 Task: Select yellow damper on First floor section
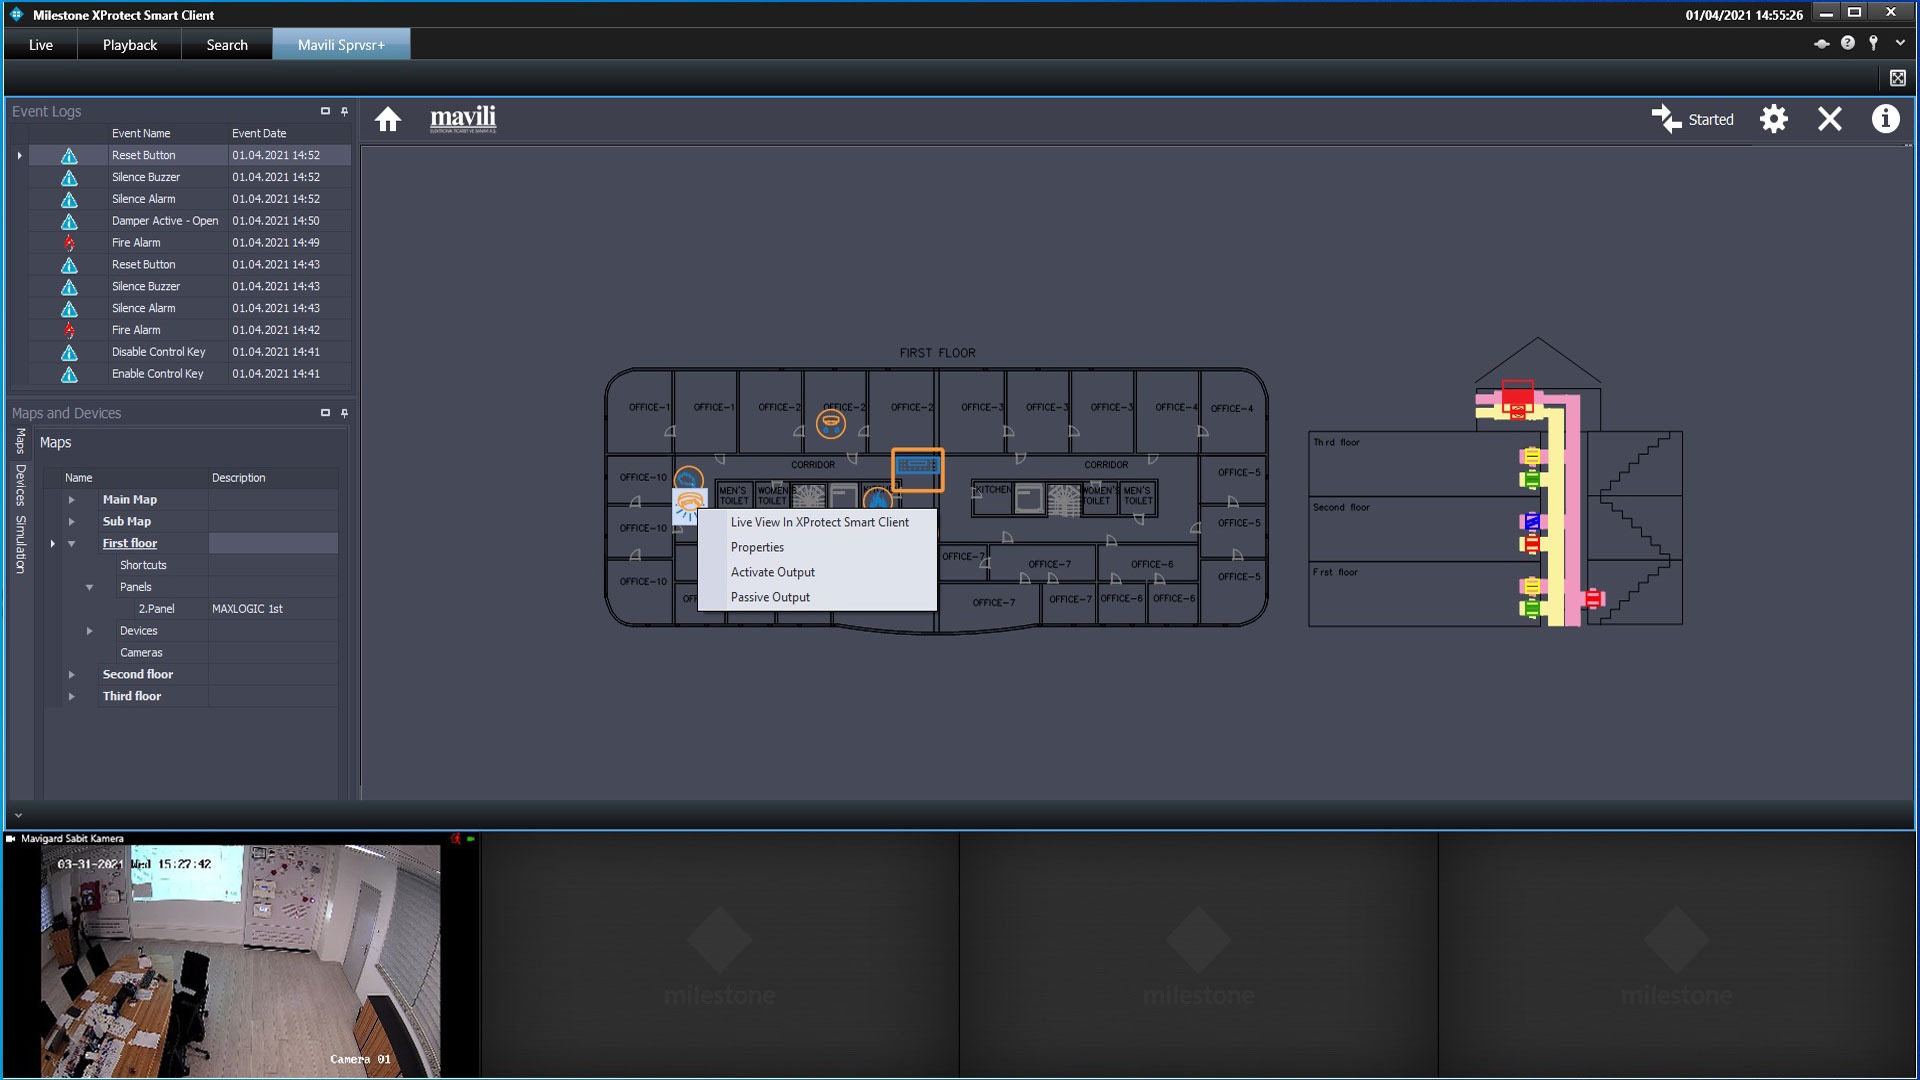(x=1531, y=586)
